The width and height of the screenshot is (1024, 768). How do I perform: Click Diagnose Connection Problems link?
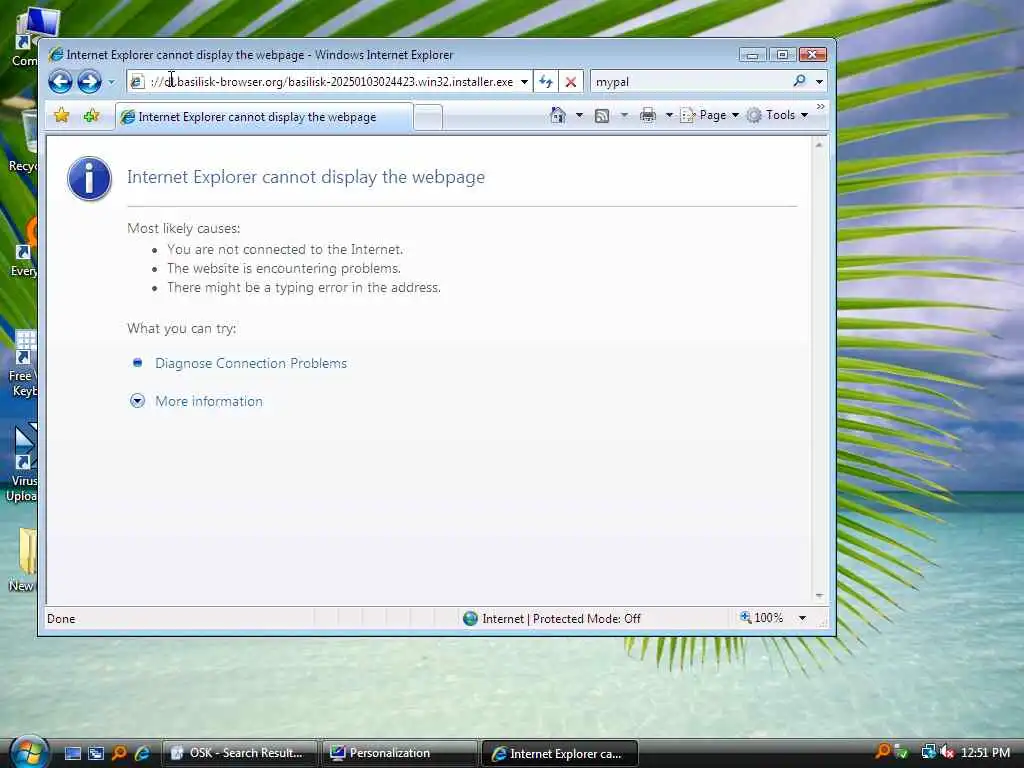click(x=251, y=363)
